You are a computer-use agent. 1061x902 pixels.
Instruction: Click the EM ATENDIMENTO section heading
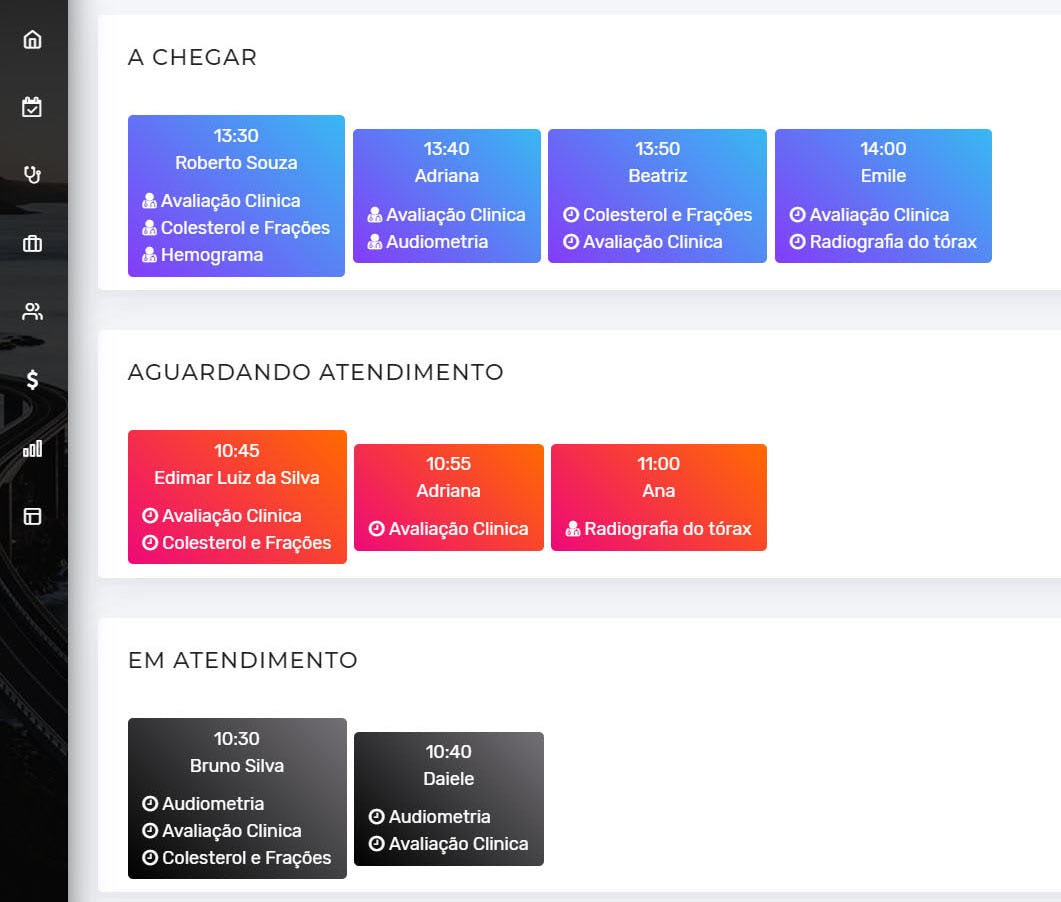(243, 660)
